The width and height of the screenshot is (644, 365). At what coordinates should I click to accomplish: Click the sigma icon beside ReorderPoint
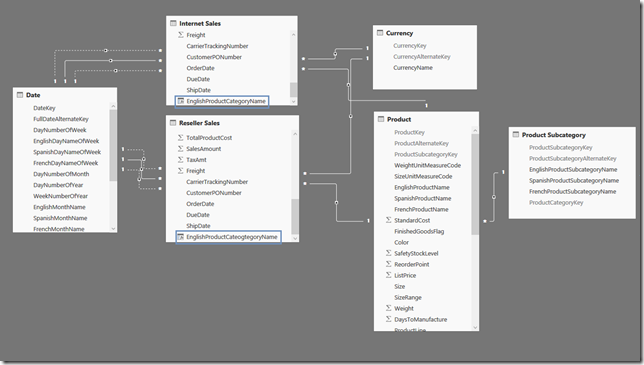[389, 264]
